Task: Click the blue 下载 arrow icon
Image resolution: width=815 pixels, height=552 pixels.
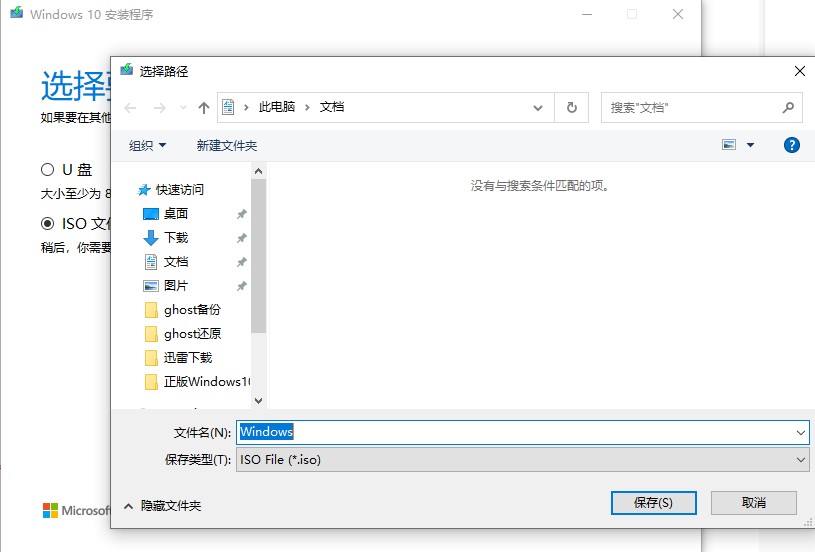Action: [x=151, y=238]
